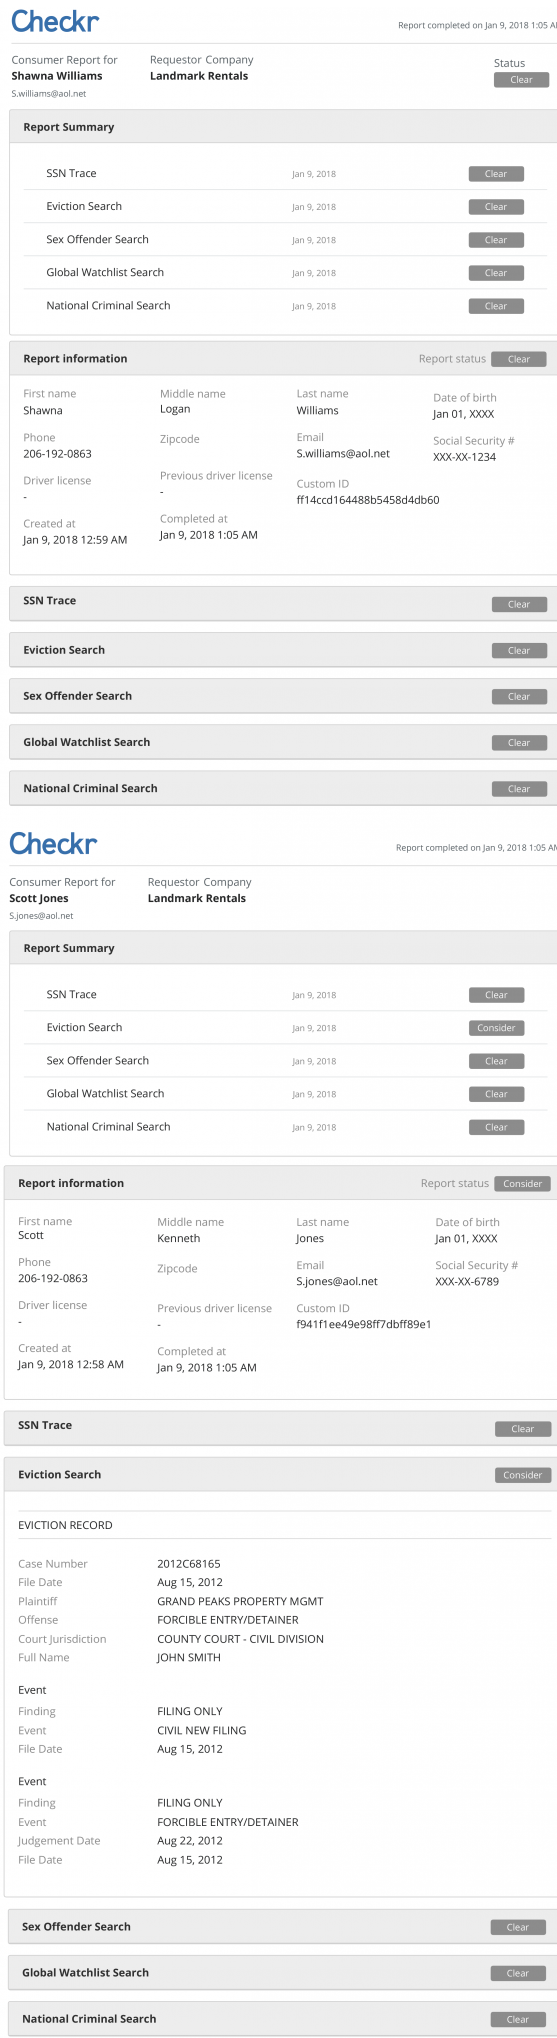Click the Consider badge beside Report status
This screenshot has height=2038, width=557.
[523, 1183]
